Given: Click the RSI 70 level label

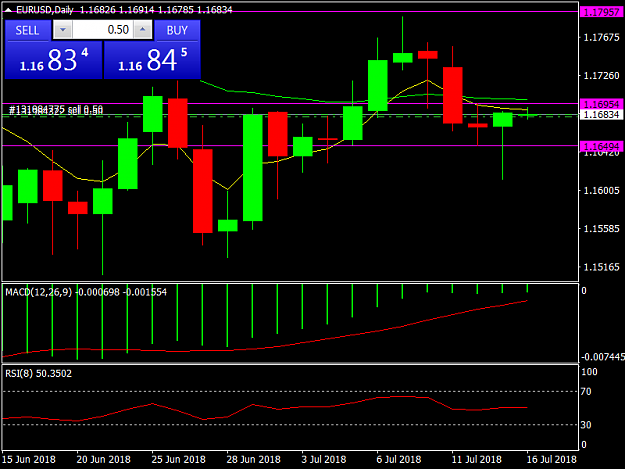Looking at the screenshot, I should 586,392.
